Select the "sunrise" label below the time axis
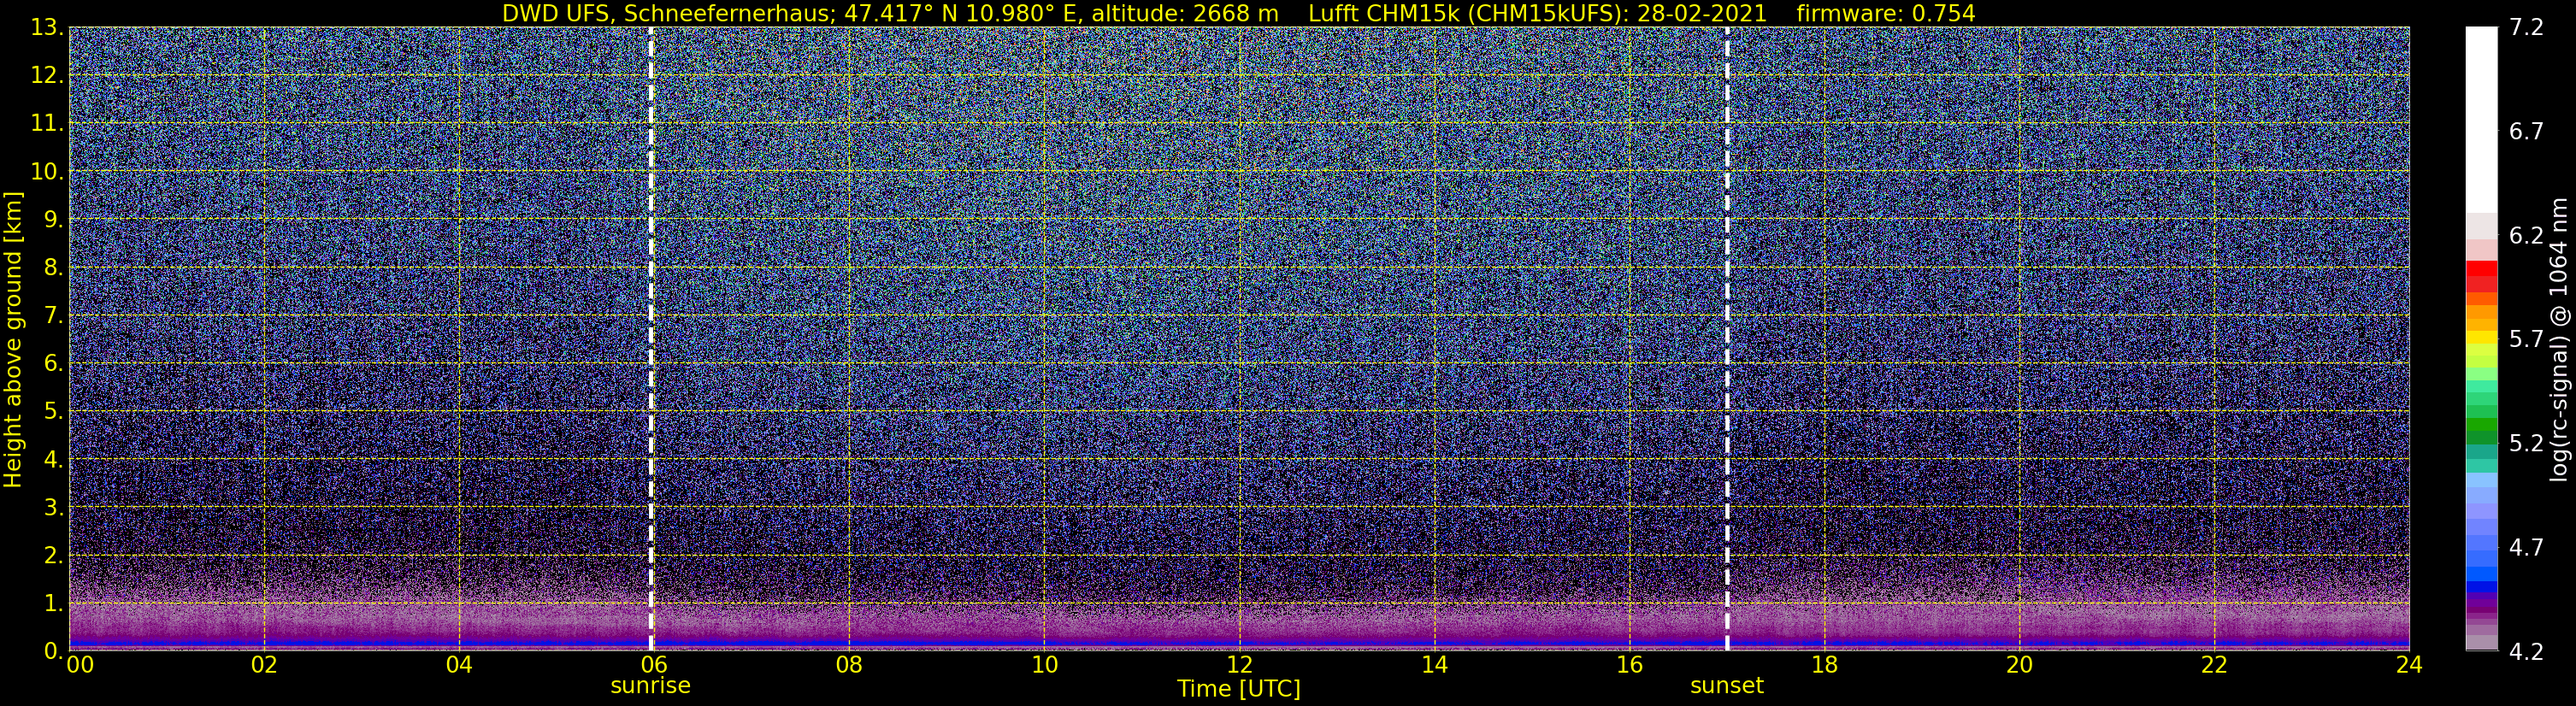The height and width of the screenshot is (706, 2576). [x=651, y=686]
